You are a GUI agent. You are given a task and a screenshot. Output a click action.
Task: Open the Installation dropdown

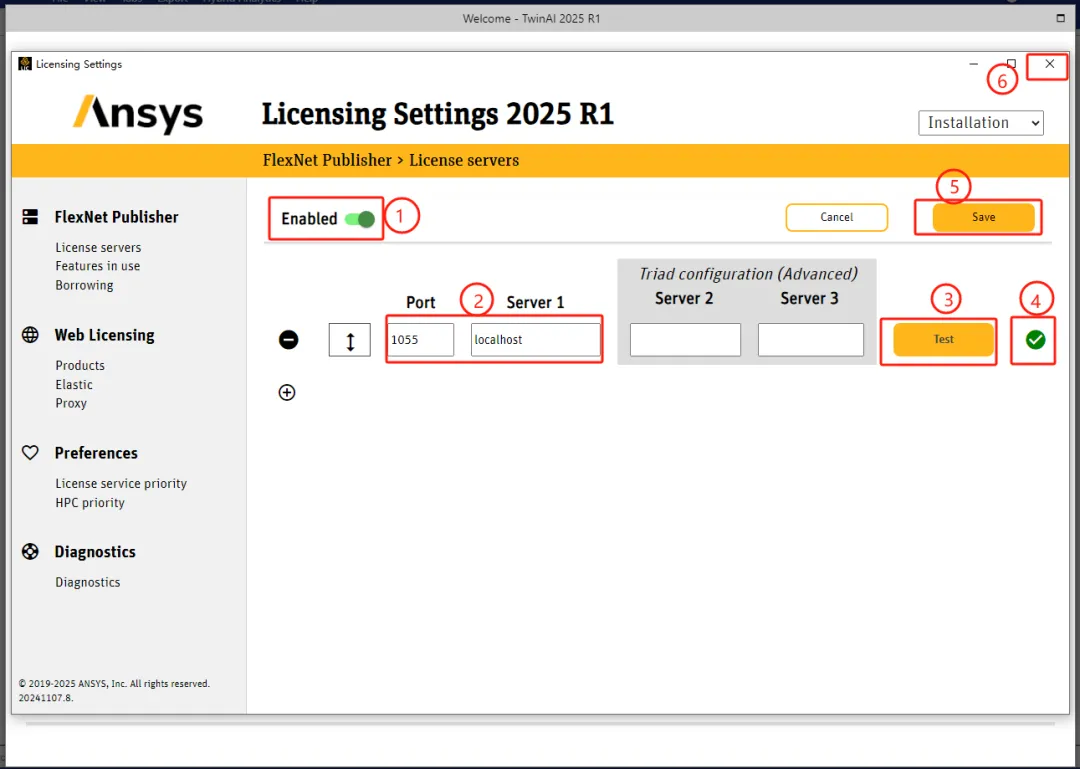click(x=981, y=123)
